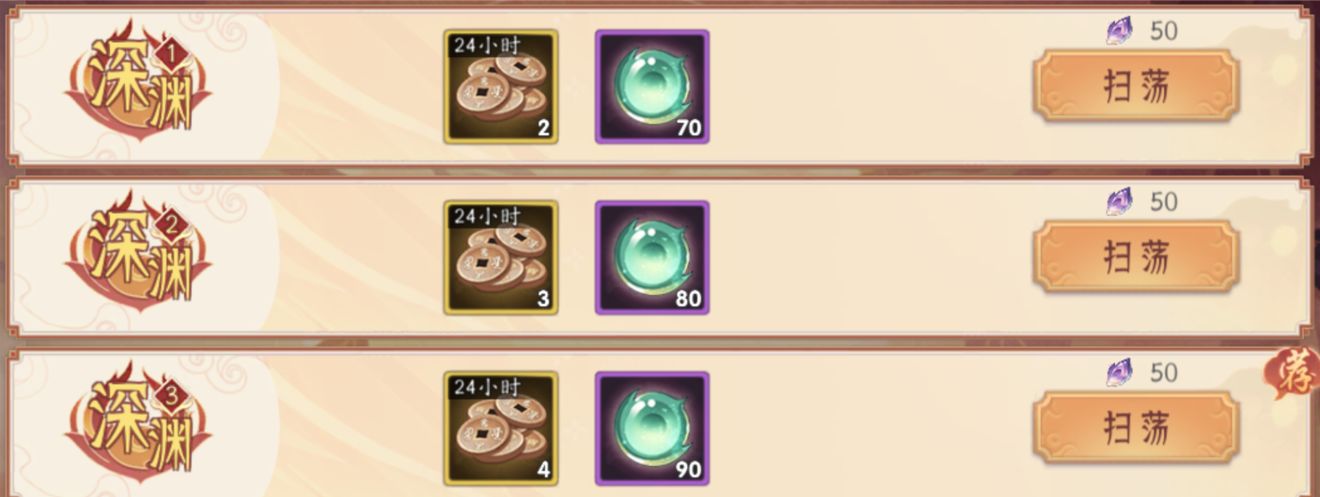Tap the purple crystal cost icon in third row
The image size is (1320, 497).
[x=1121, y=373]
